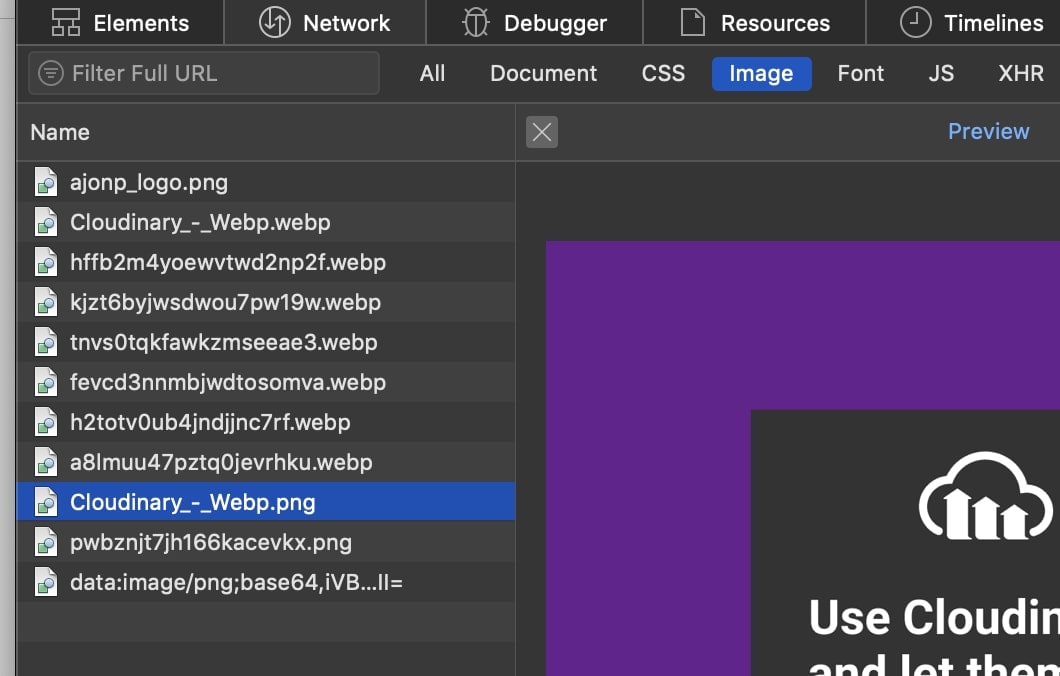Image resolution: width=1060 pixels, height=676 pixels.
Task: Click file icon beside tnvs0tqkfawkzmseeae3.webp
Action: tap(46, 341)
